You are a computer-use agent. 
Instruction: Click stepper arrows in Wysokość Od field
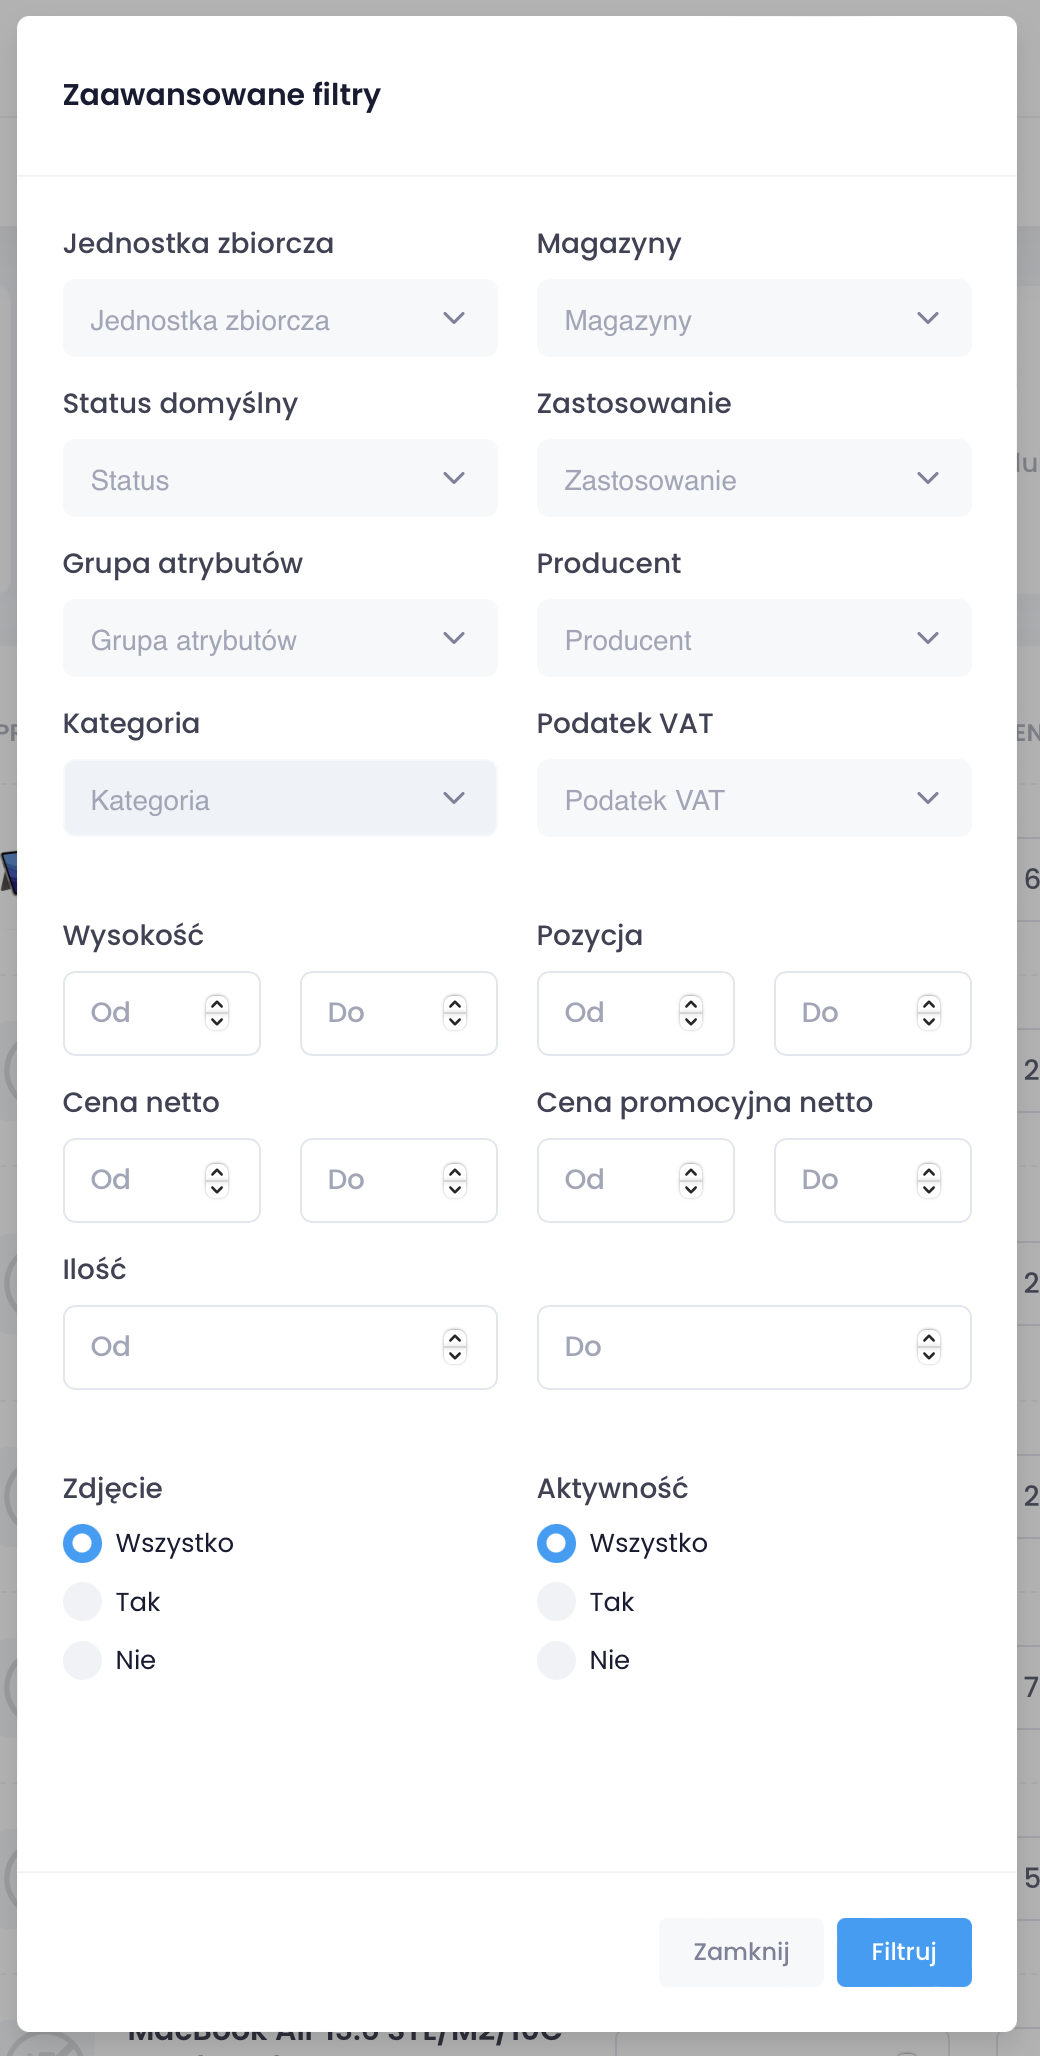[217, 1013]
